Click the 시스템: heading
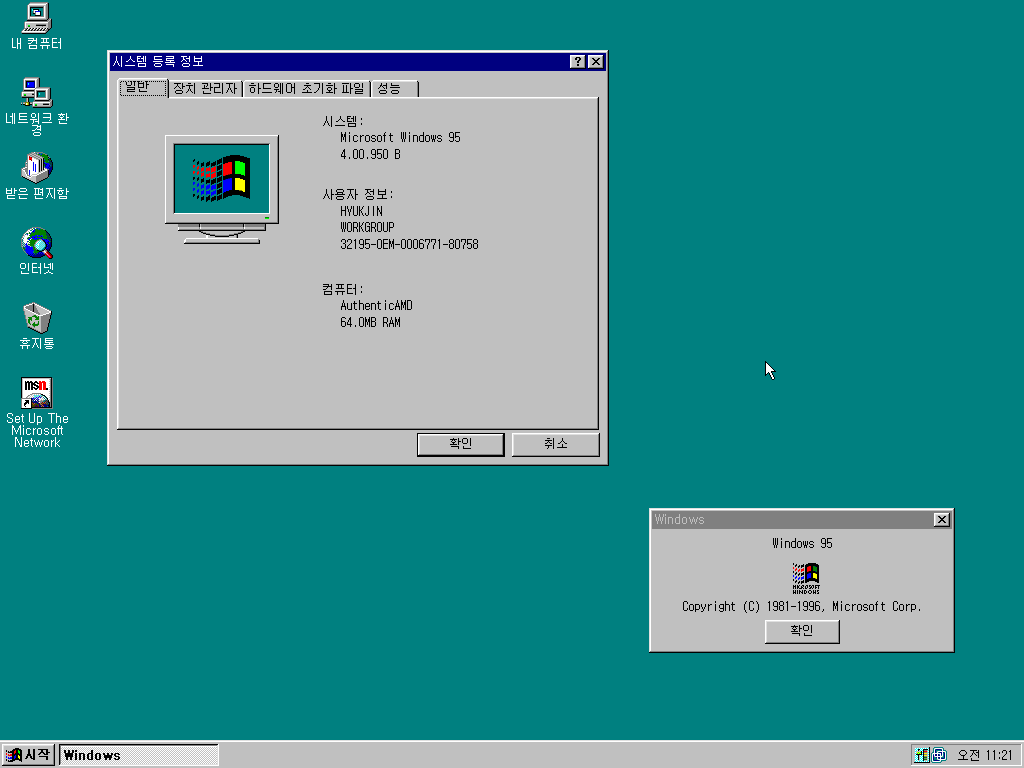Viewport: 1024px width, 768px height. [x=343, y=121]
